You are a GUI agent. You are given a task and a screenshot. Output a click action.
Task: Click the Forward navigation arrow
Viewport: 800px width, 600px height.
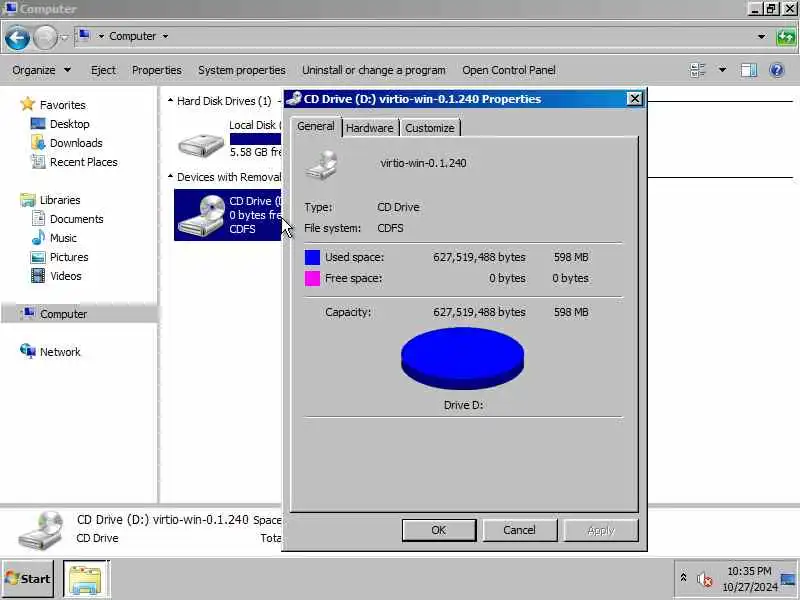(x=45, y=38)
